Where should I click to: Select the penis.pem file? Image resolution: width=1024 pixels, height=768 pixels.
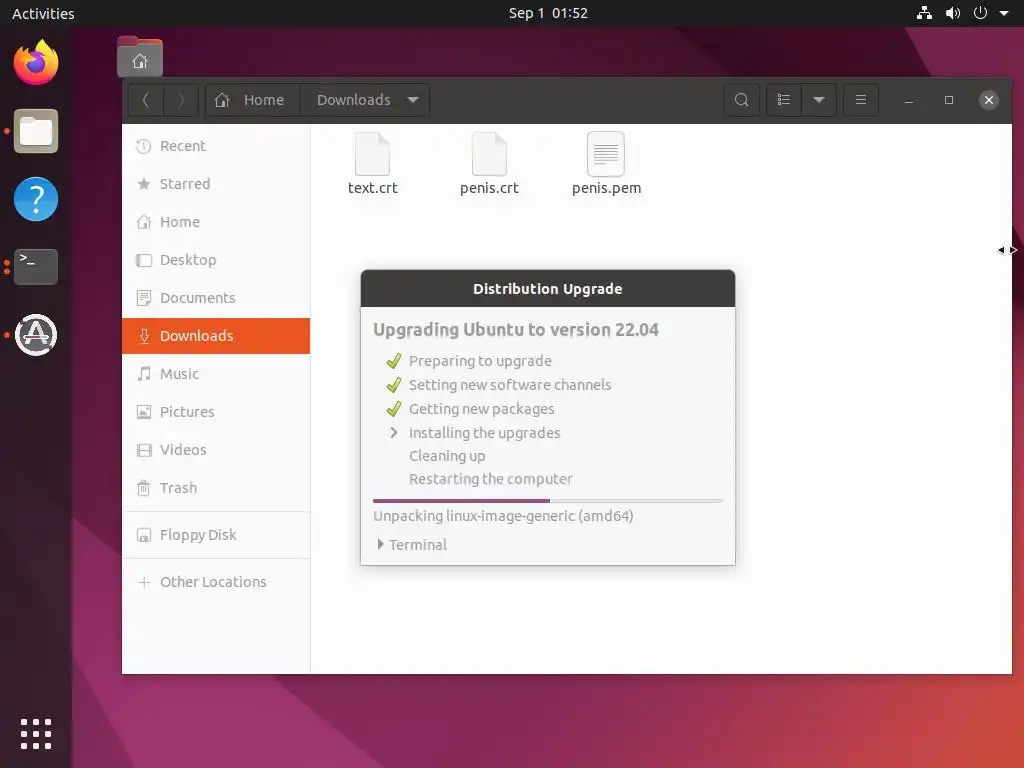coord(606,164)
